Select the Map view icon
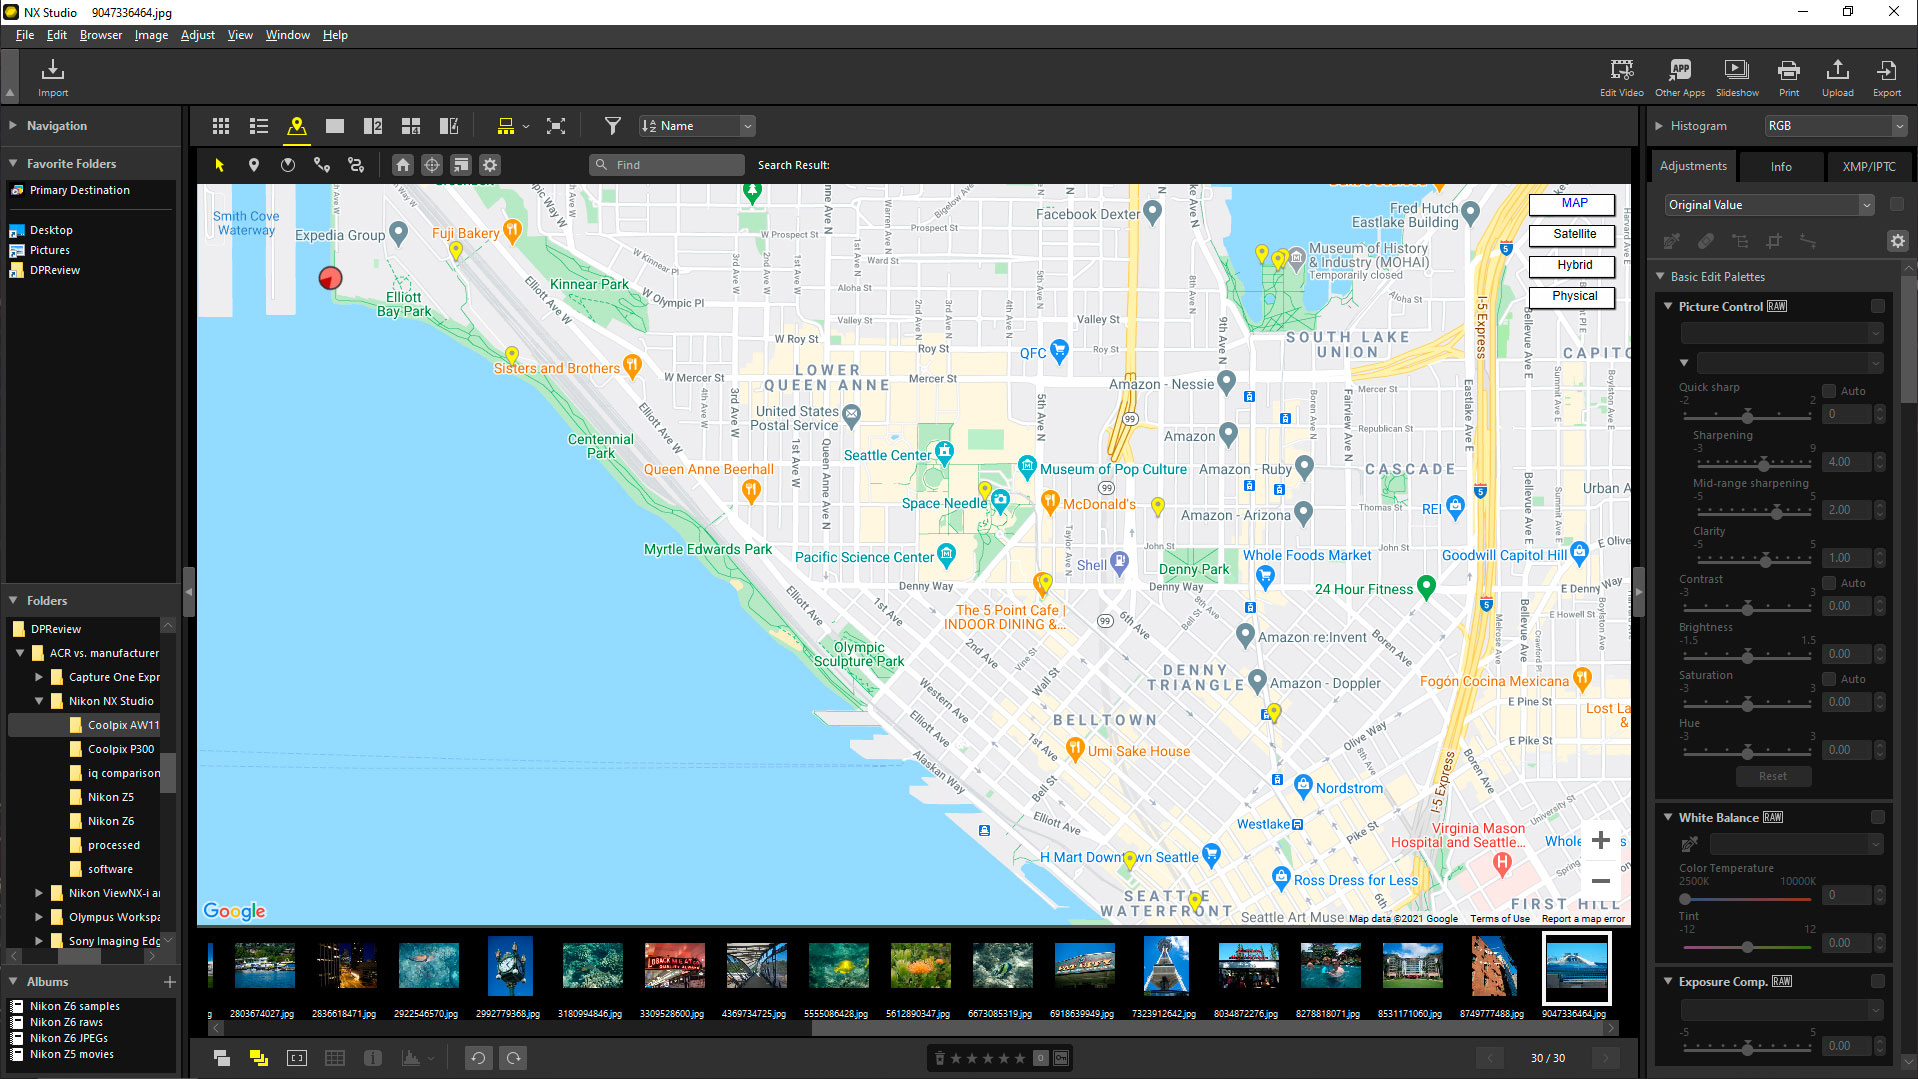Screen dimensions: 1918x1079 point(297,126)
